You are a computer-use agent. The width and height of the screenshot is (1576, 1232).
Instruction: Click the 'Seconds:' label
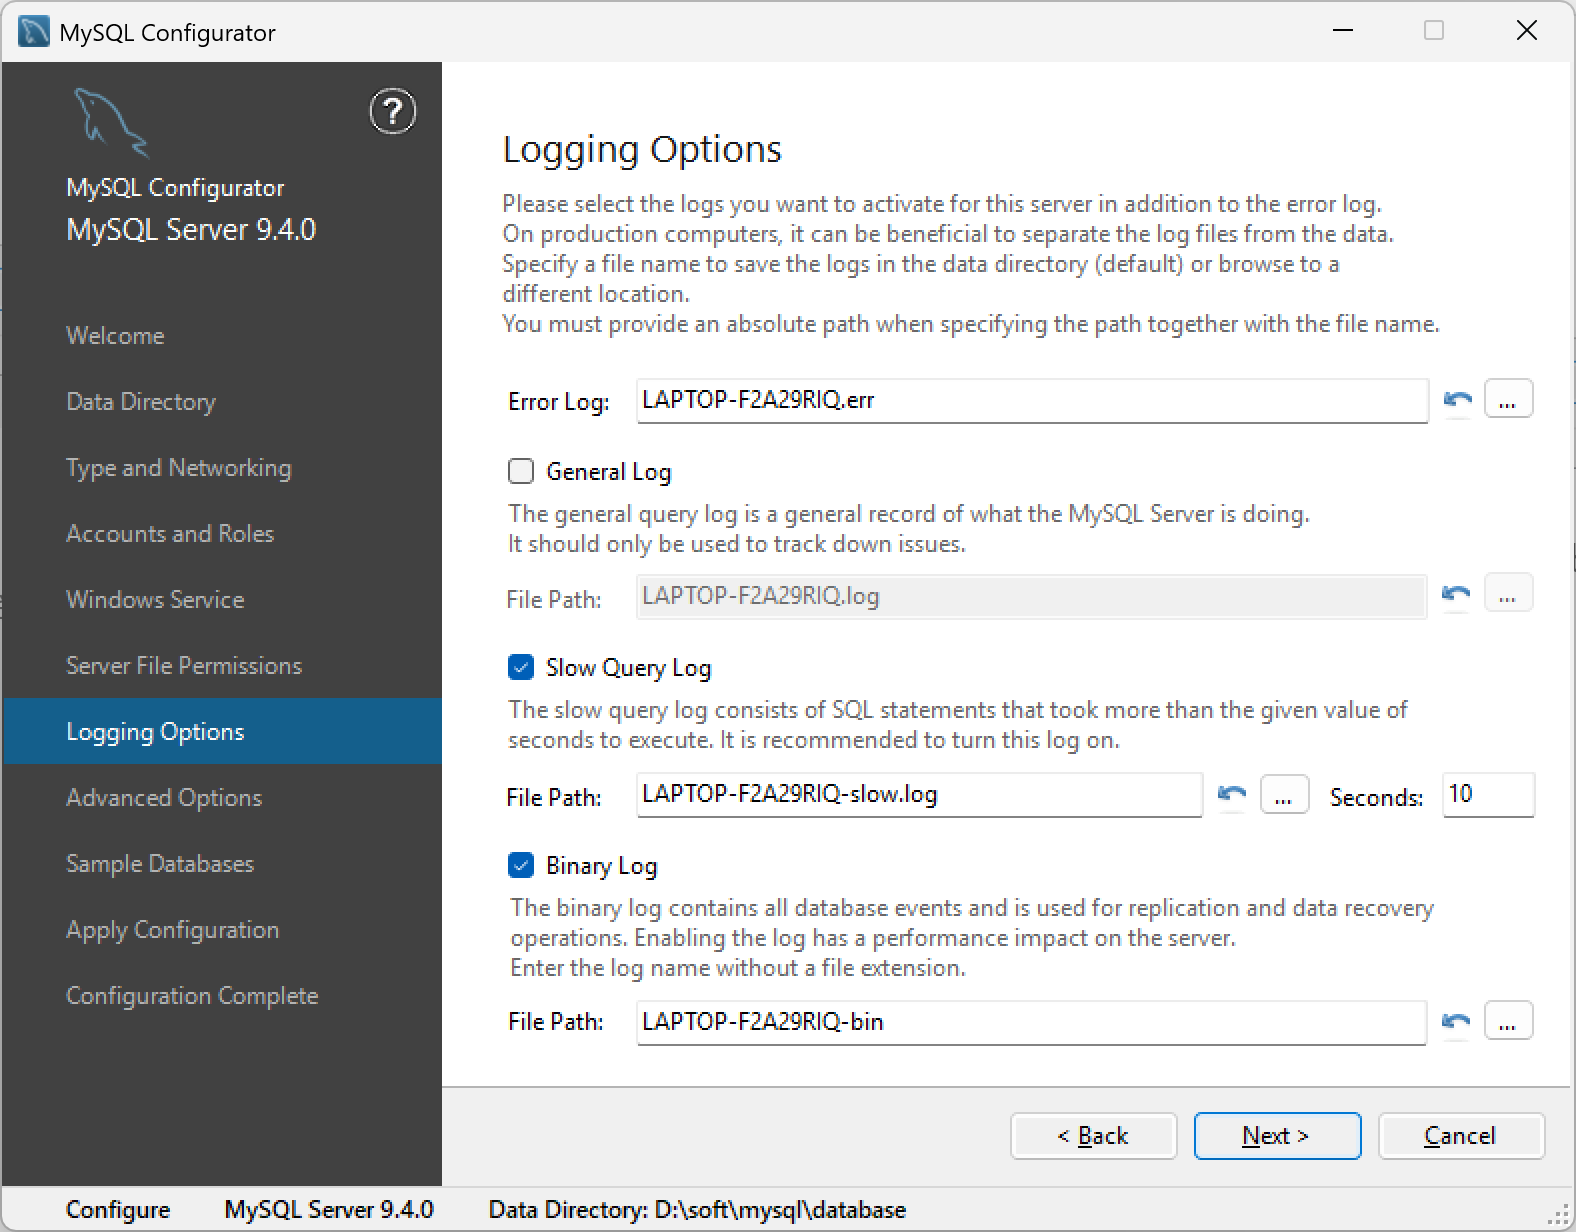pyautogui.click(x=1376, y=798)
